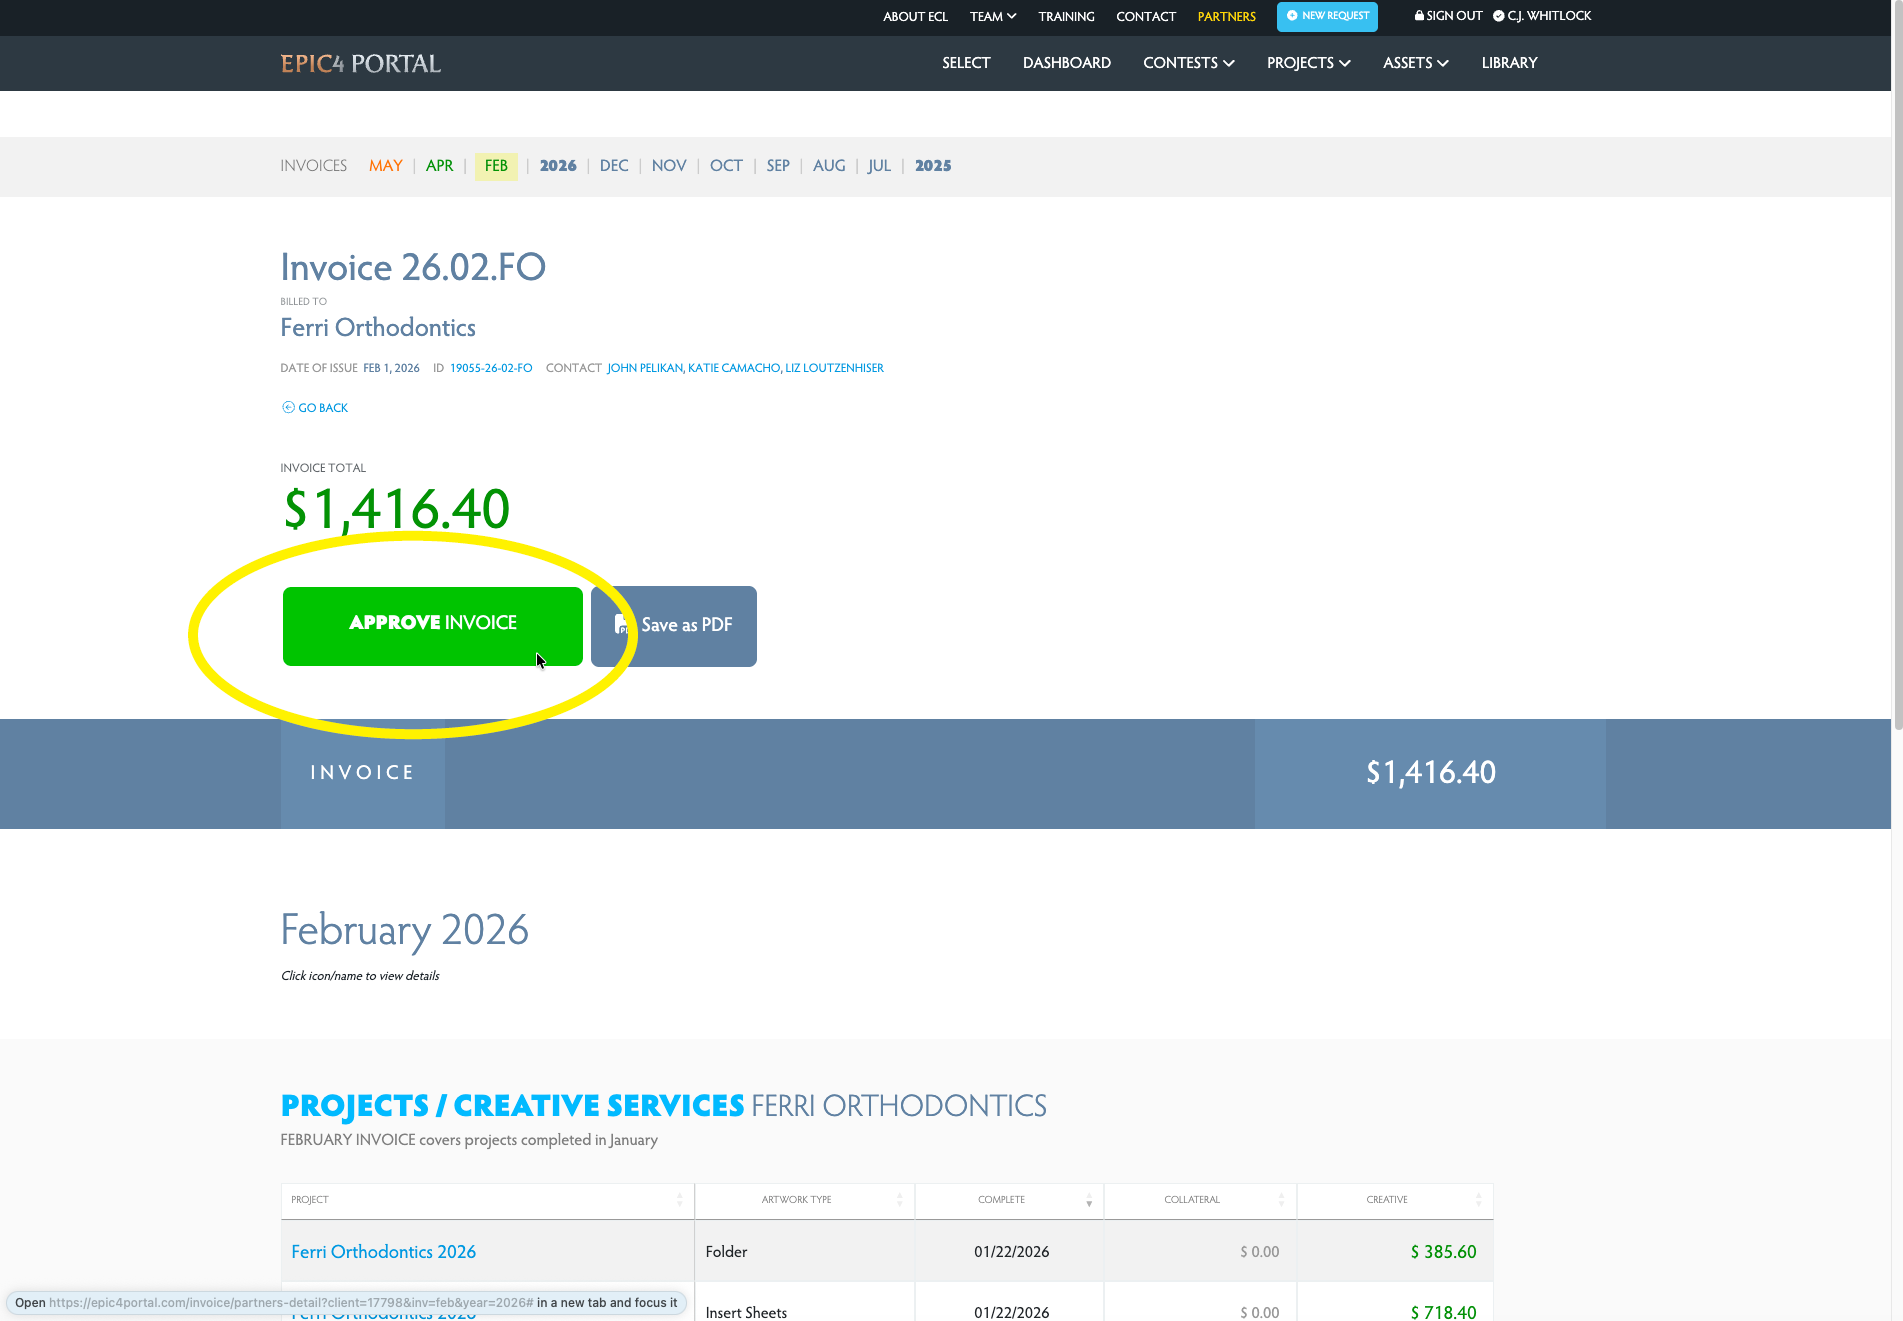Click the EPIC4 Portal logo
Image resolution: width=1903 pixels, height=1321 pixels.
(361, 64)
